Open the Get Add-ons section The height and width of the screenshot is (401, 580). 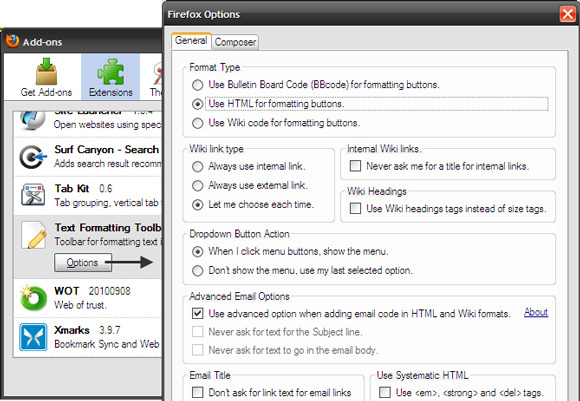tap(46, 77)
